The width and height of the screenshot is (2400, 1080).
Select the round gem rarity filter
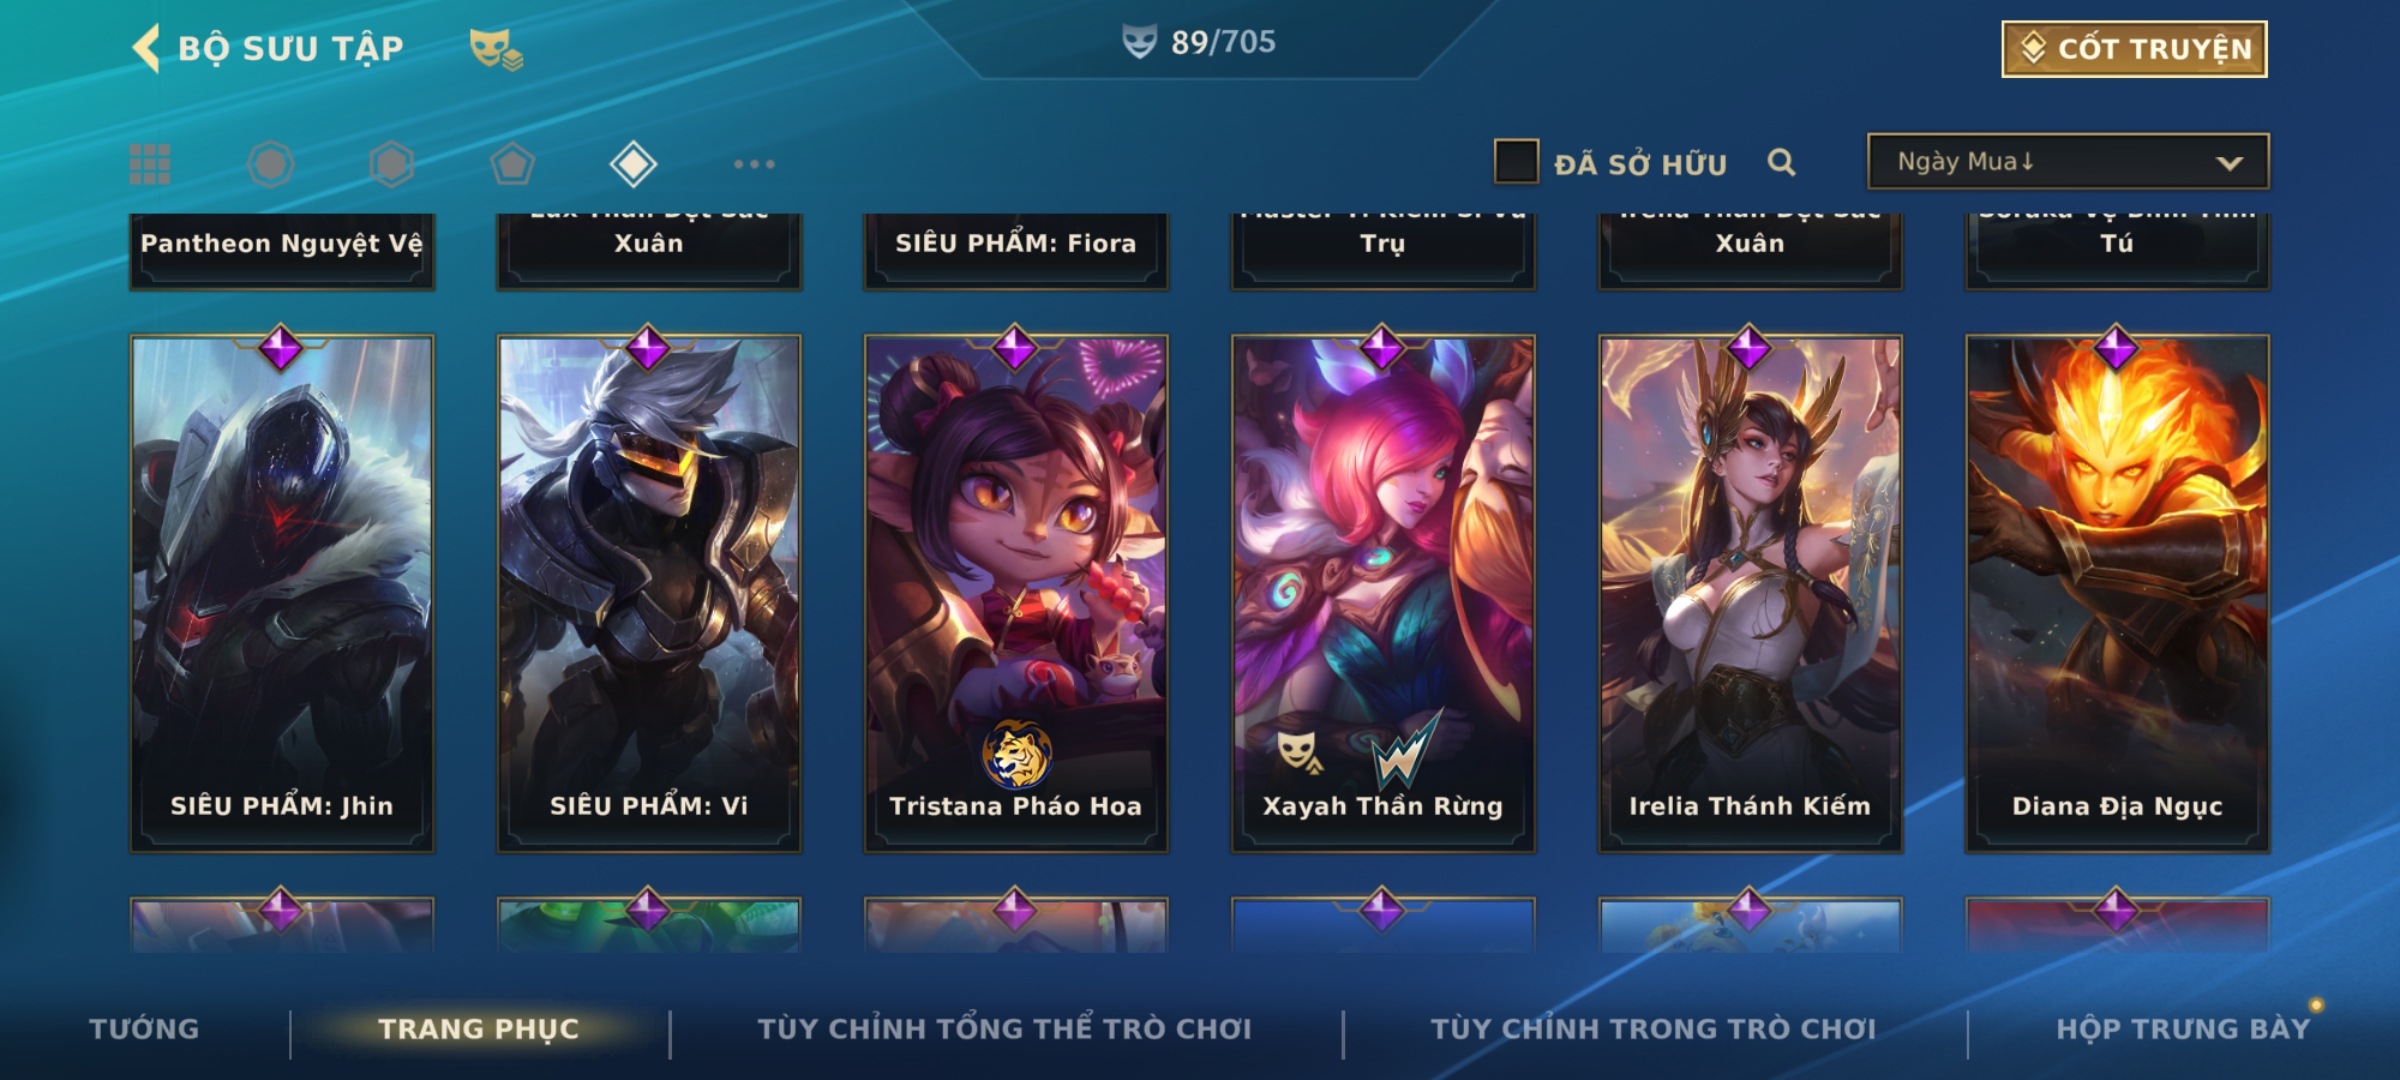[x=271, y=164]
